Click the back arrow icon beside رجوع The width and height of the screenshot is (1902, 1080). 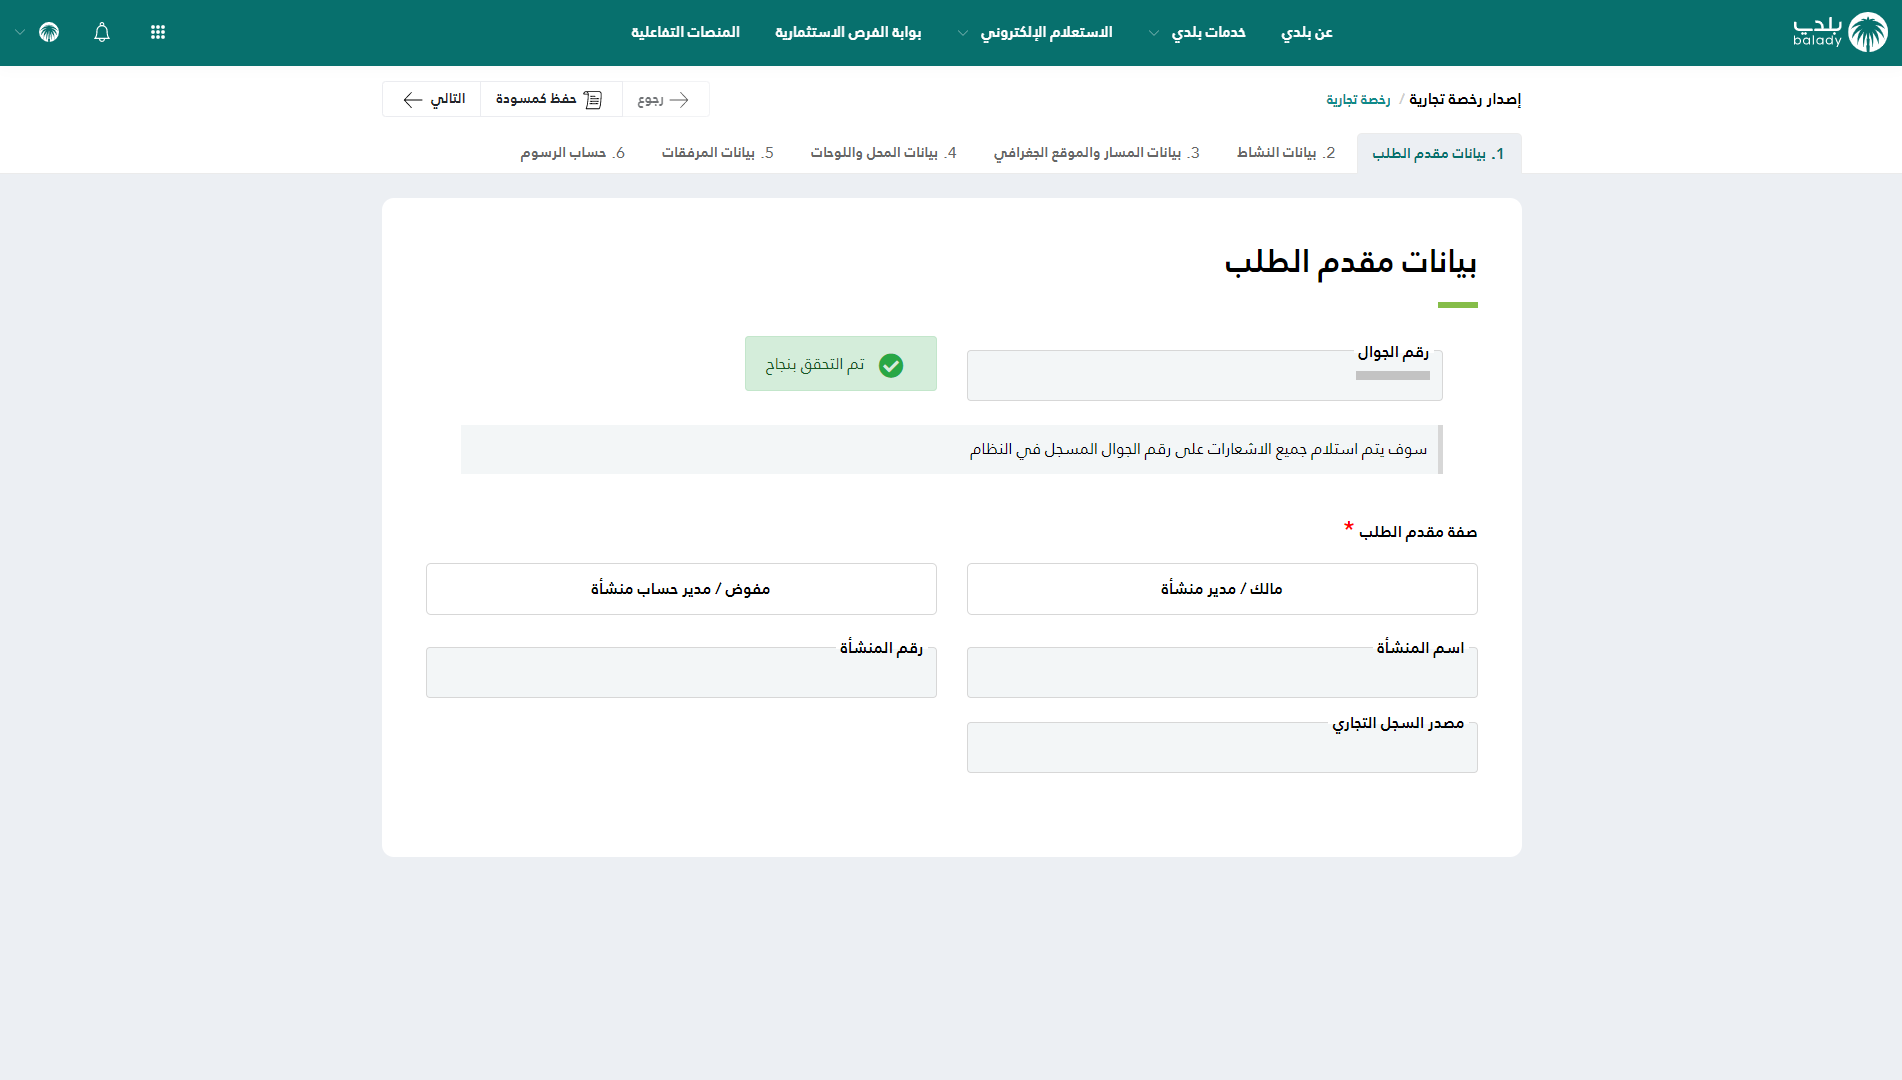pos(680,99)
